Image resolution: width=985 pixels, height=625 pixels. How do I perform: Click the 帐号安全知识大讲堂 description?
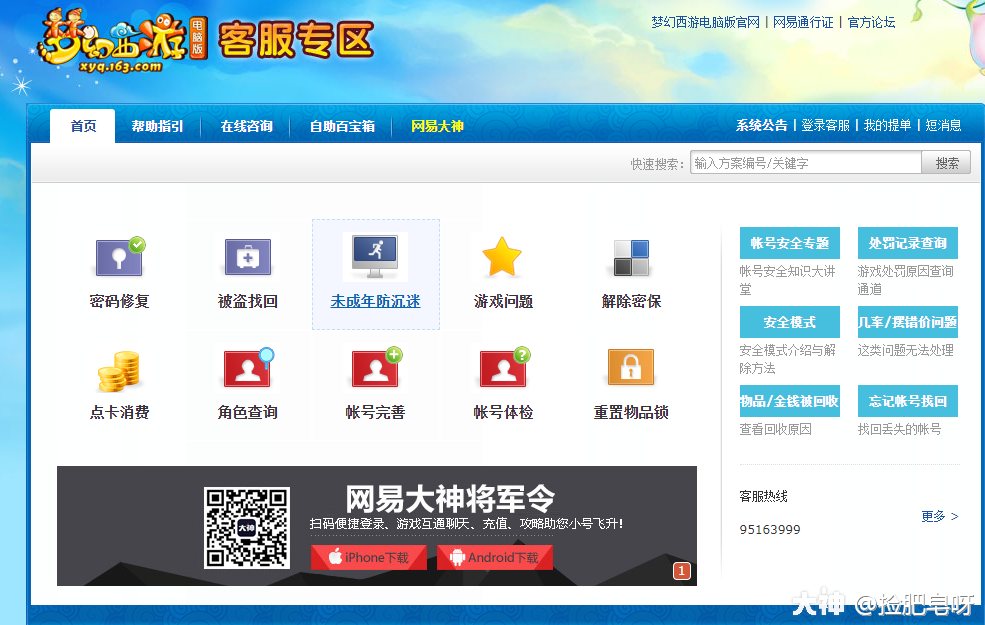(787, 280)
